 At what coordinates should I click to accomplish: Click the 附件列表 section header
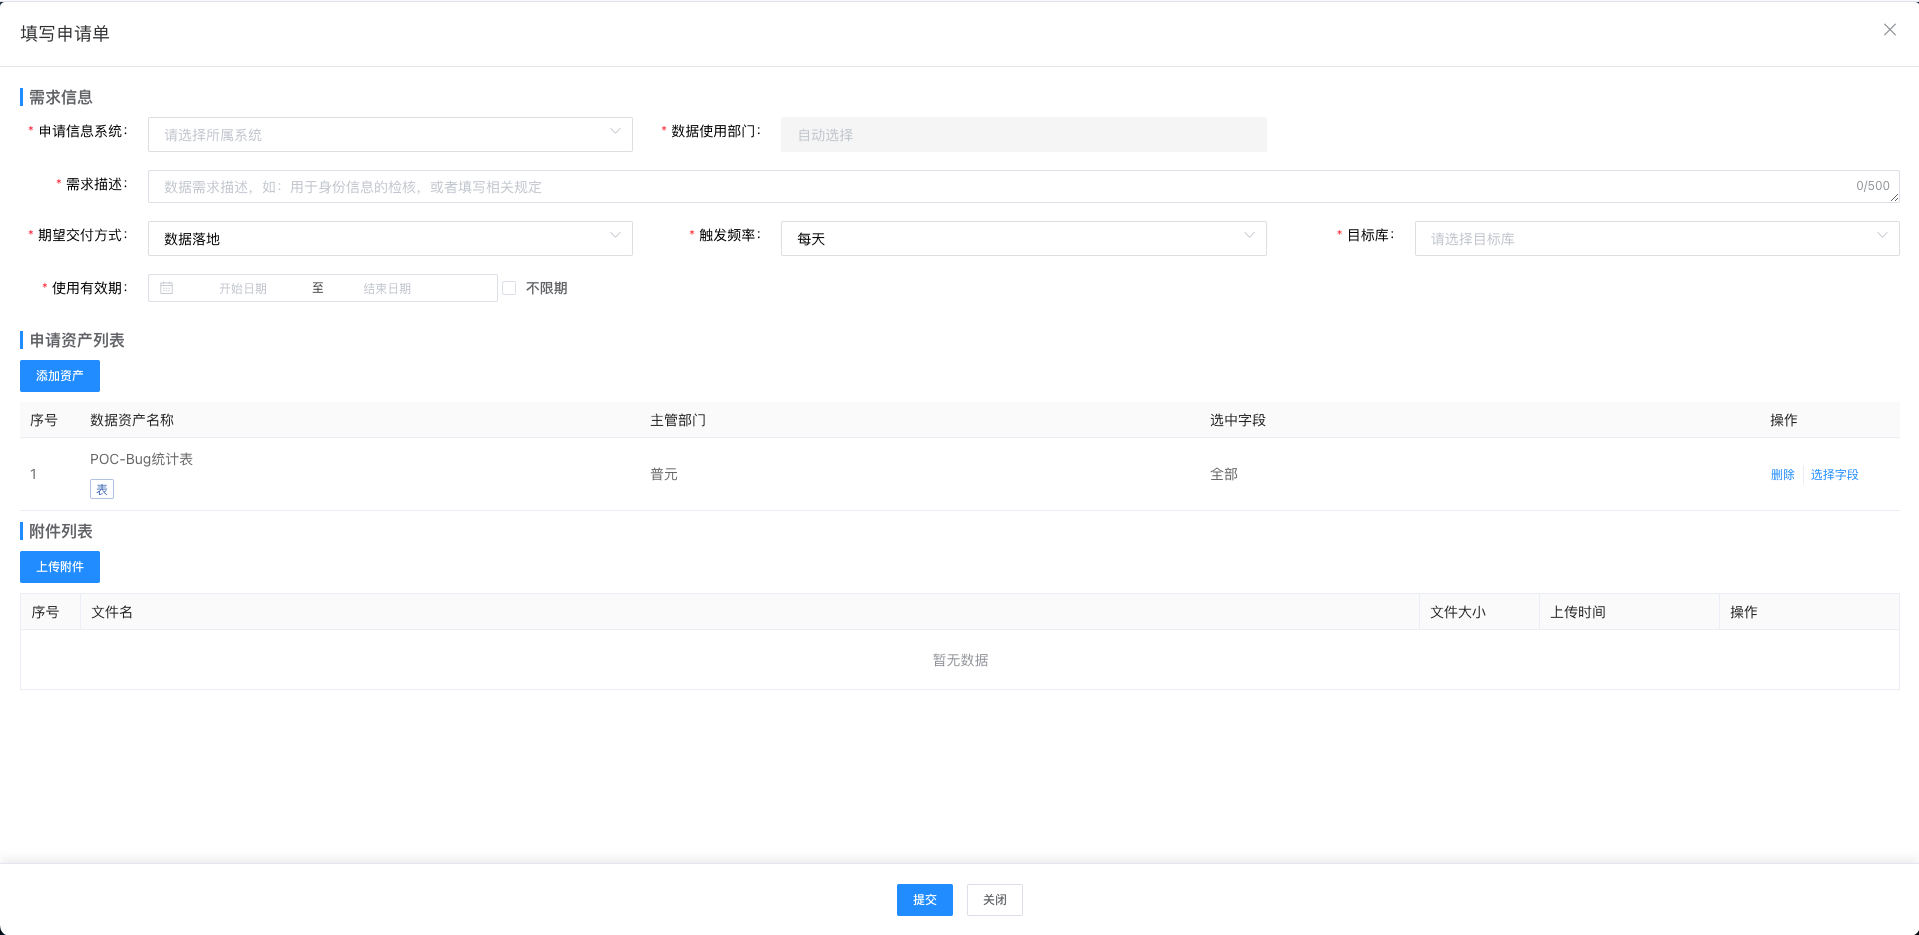click(60, 531)
